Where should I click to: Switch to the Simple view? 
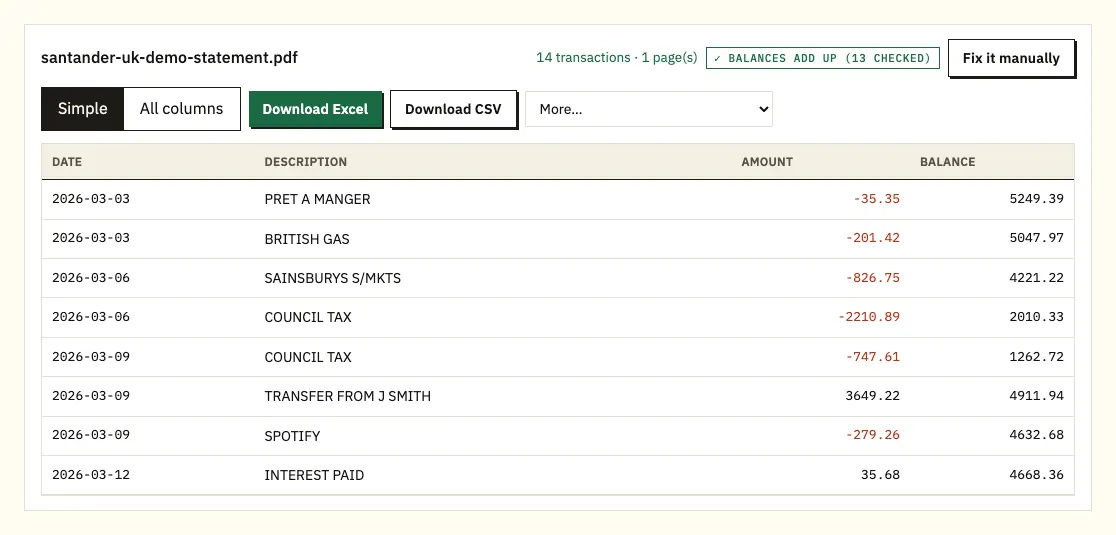pyautogui.click(x=83, y=109)
